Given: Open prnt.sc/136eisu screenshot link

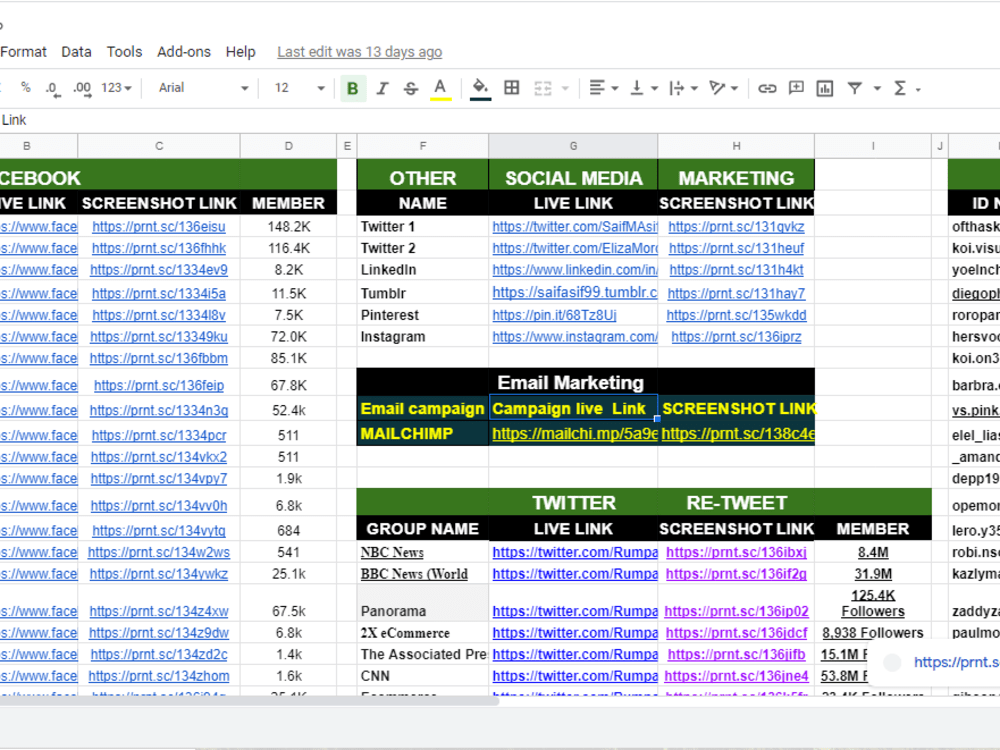Looking at the screenshot, I should 159,226.
